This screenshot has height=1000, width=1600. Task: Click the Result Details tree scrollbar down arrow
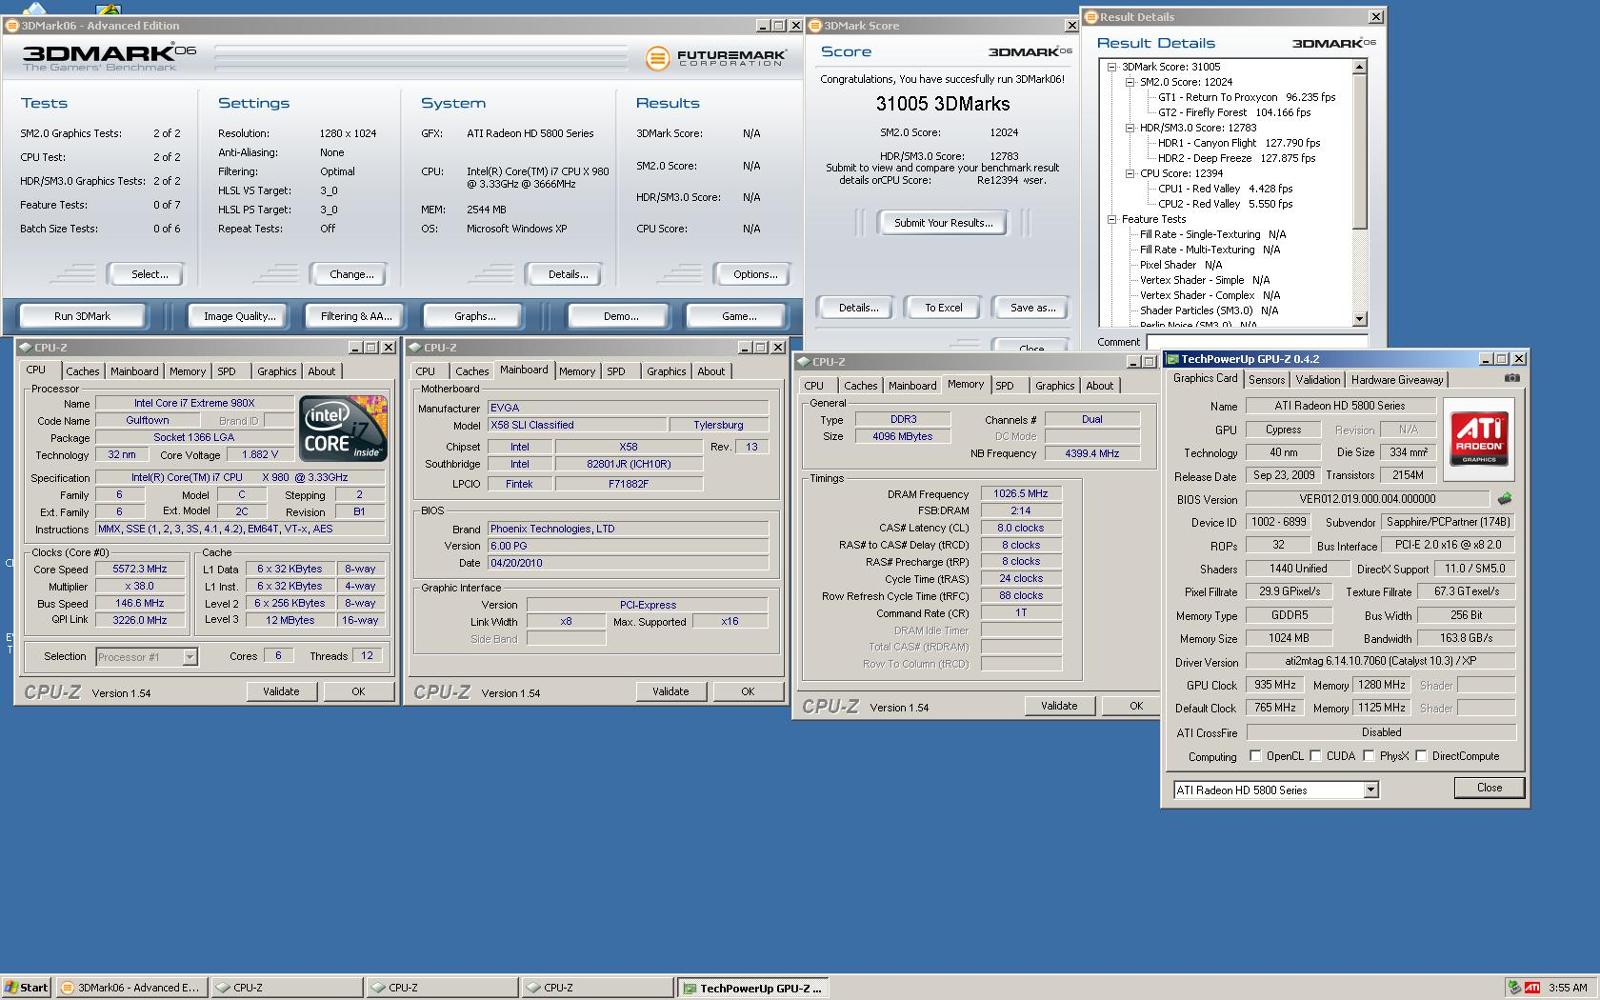(1359, 319)
